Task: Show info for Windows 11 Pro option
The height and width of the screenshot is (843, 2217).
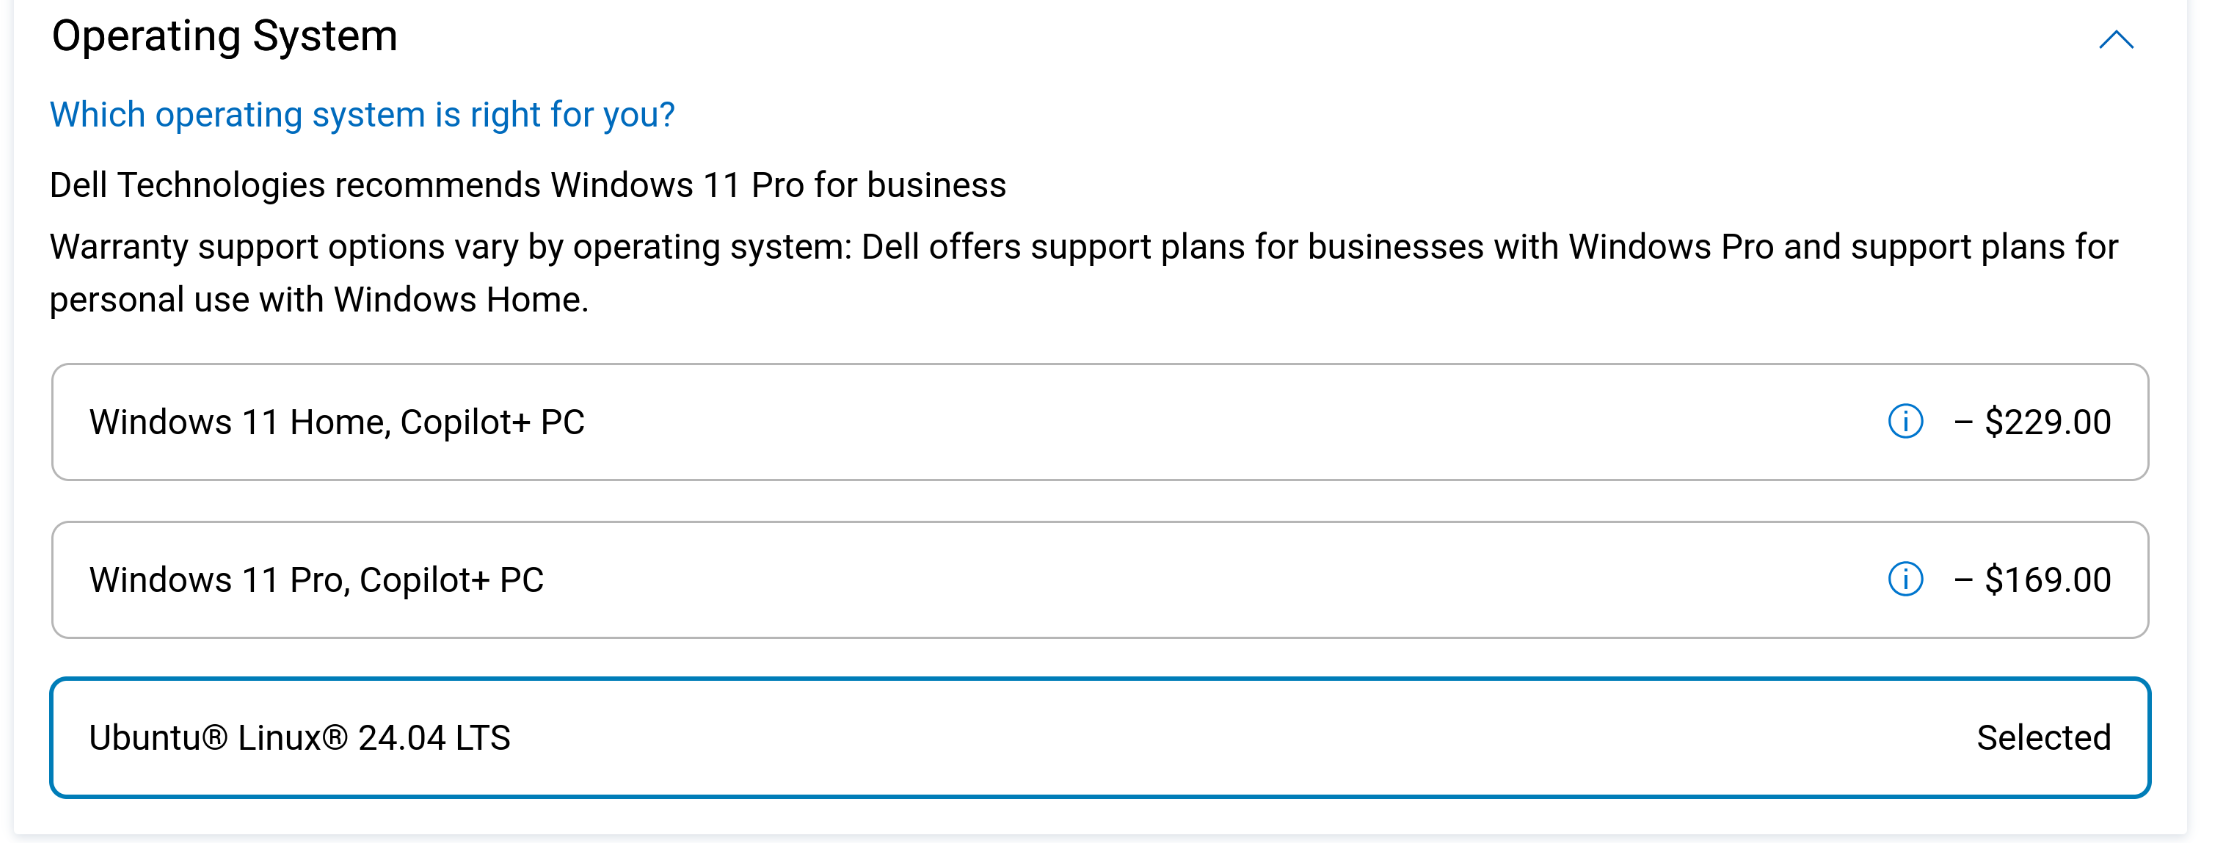Action: (x=1905, y=579)
